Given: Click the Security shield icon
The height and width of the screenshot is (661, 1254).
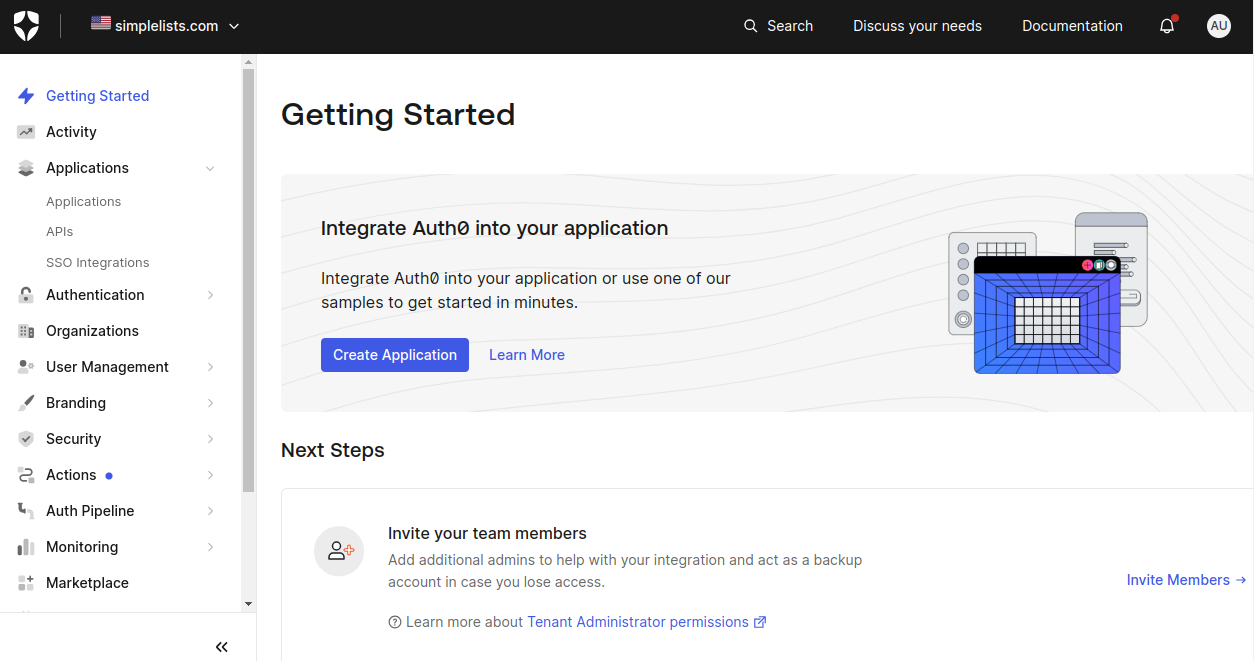Looking at the screenshot, I should [x=26, y=439].
